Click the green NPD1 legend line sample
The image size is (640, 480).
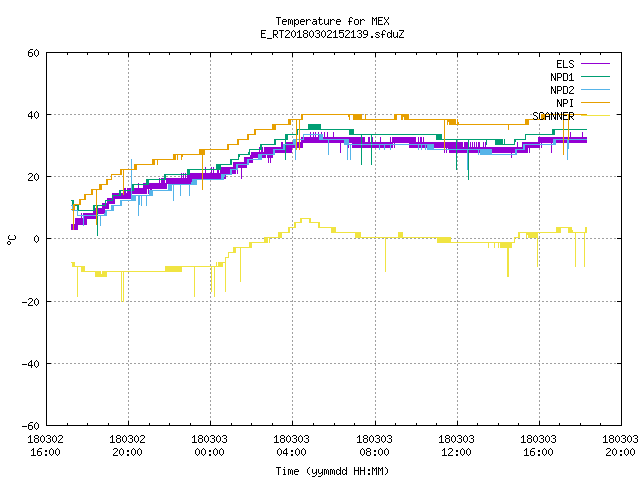coord(595,76)
